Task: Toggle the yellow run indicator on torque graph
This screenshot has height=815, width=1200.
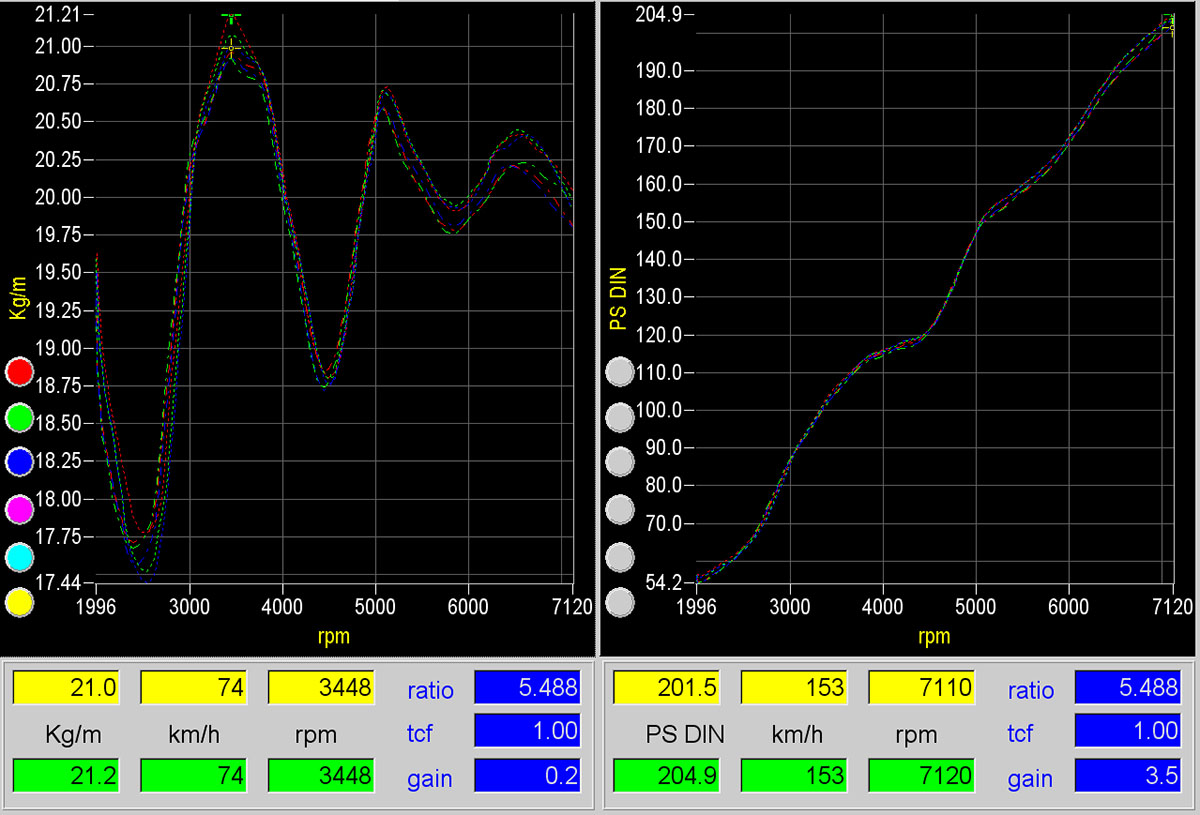Action: point(20,603)
